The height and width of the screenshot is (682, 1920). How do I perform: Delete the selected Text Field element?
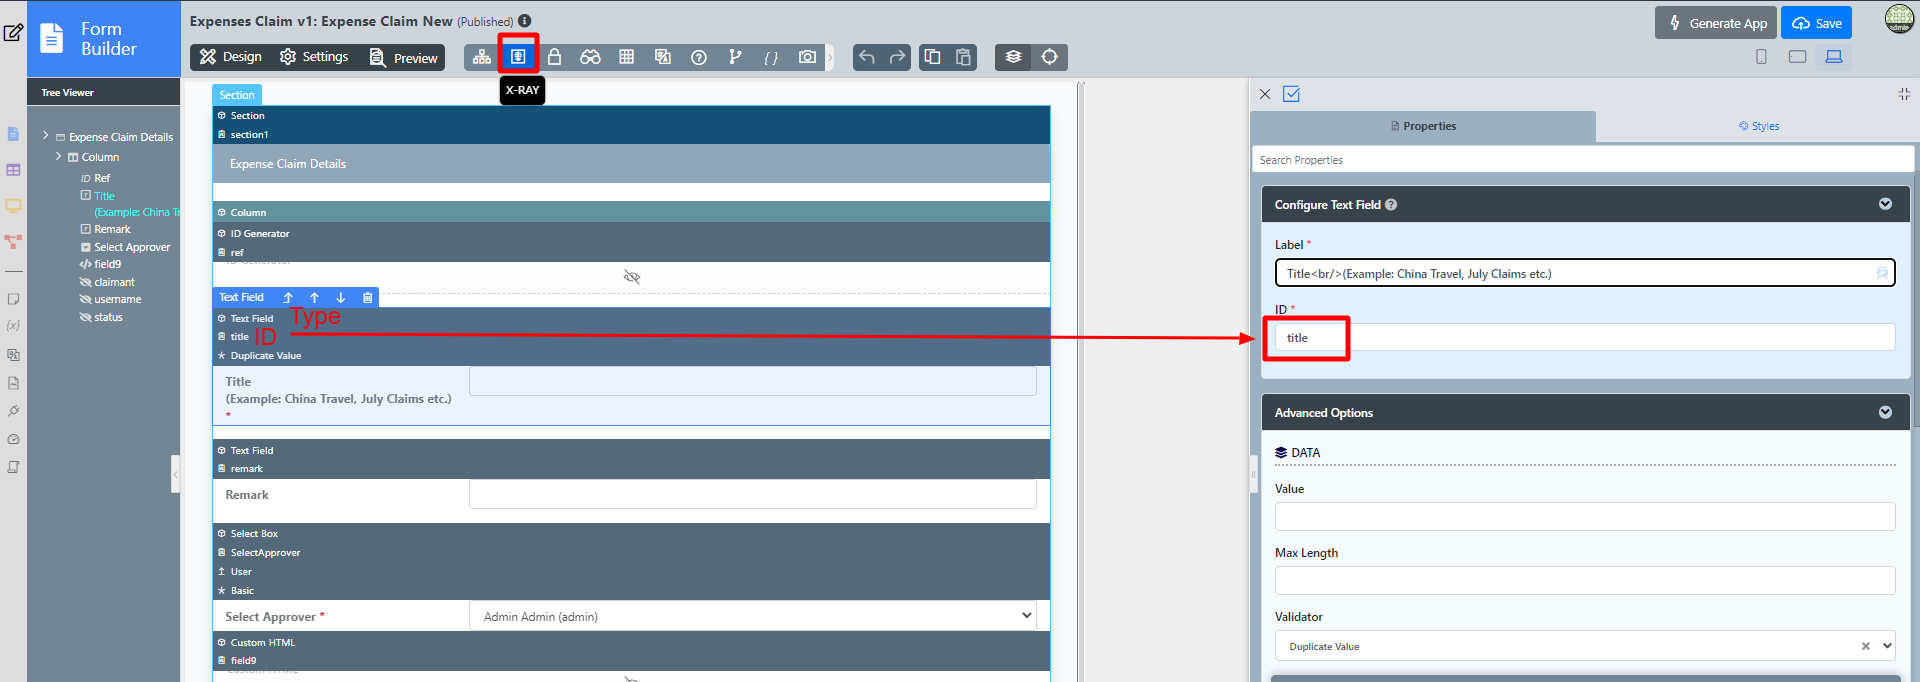tap(367, 298)
